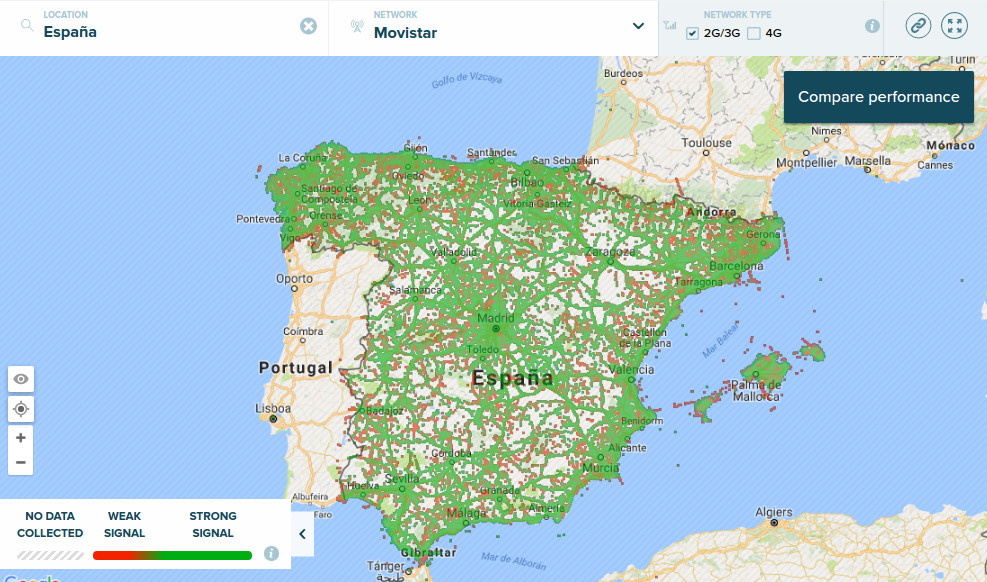Click the Marsella label on the map
987x582 pixels.
click(868, 160)
